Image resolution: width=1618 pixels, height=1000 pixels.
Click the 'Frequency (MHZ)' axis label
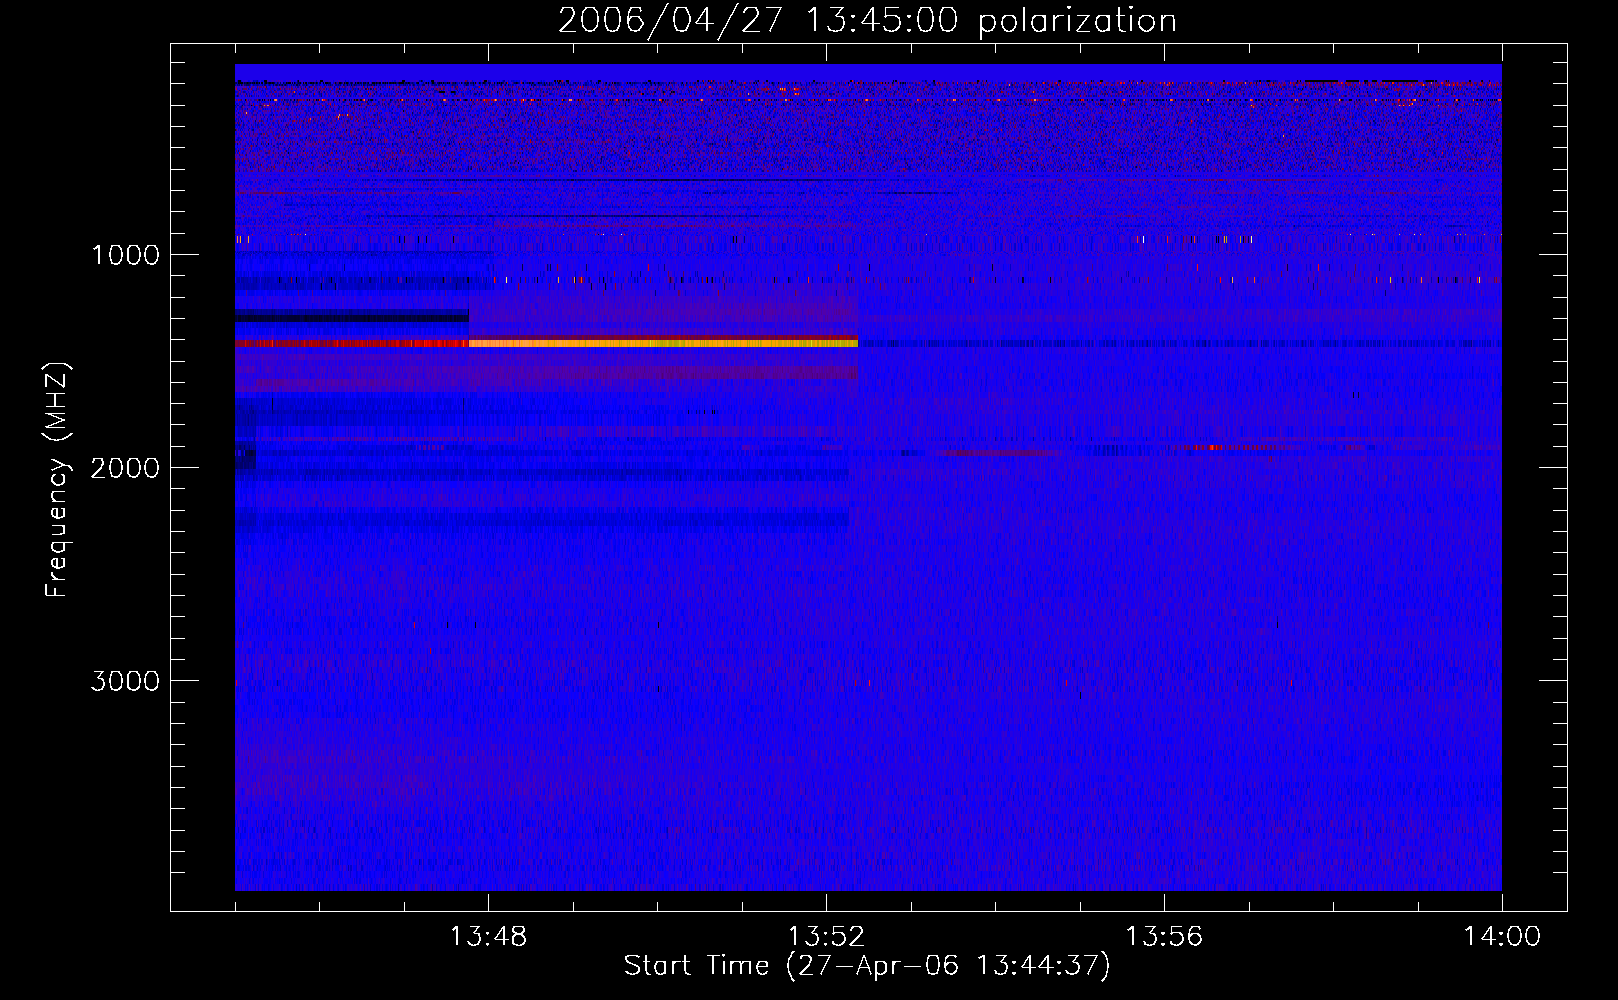56,481
